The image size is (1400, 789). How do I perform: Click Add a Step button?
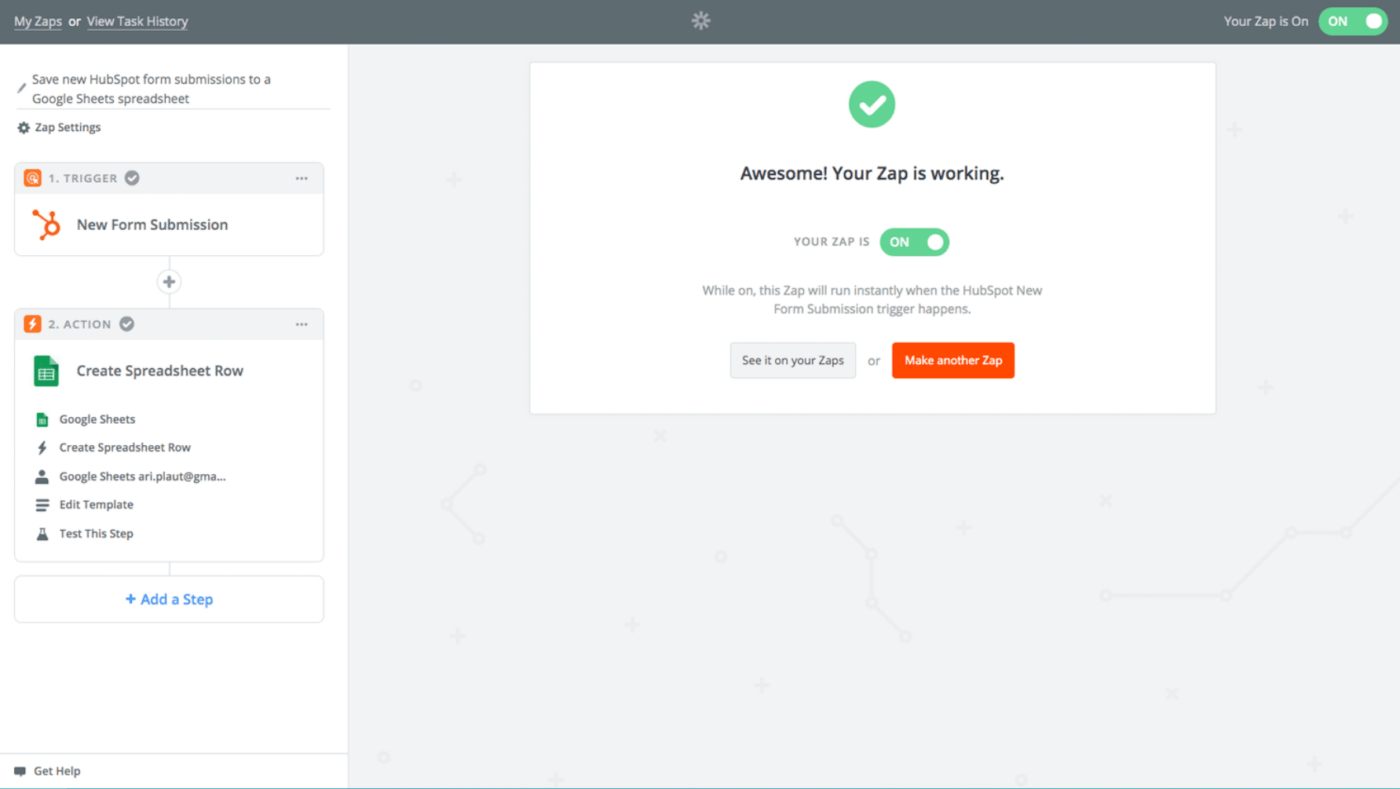coord(169,599)
